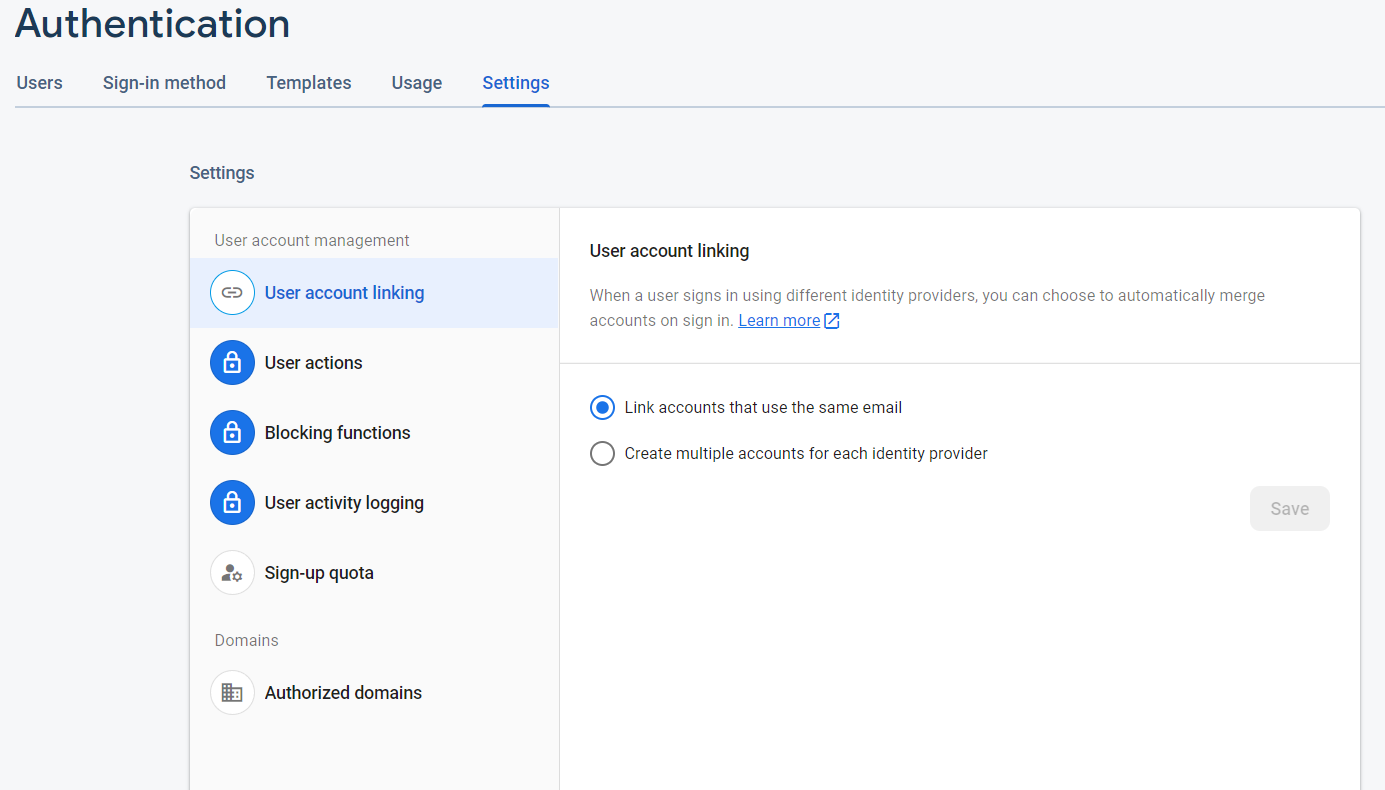Click the Sign-up quota person-gear icon
1385x790 pixels.
tap(232, 573)
